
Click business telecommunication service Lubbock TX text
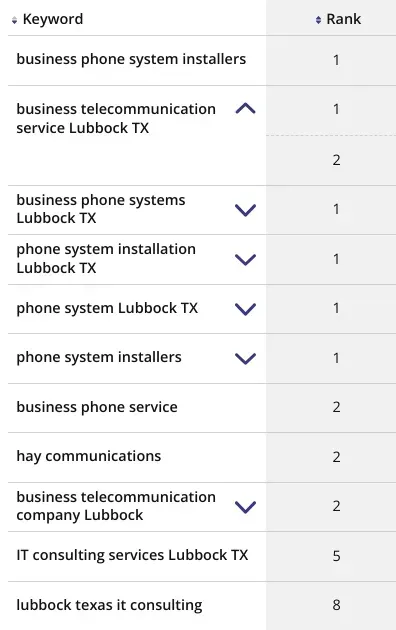(x=116, y=119)
